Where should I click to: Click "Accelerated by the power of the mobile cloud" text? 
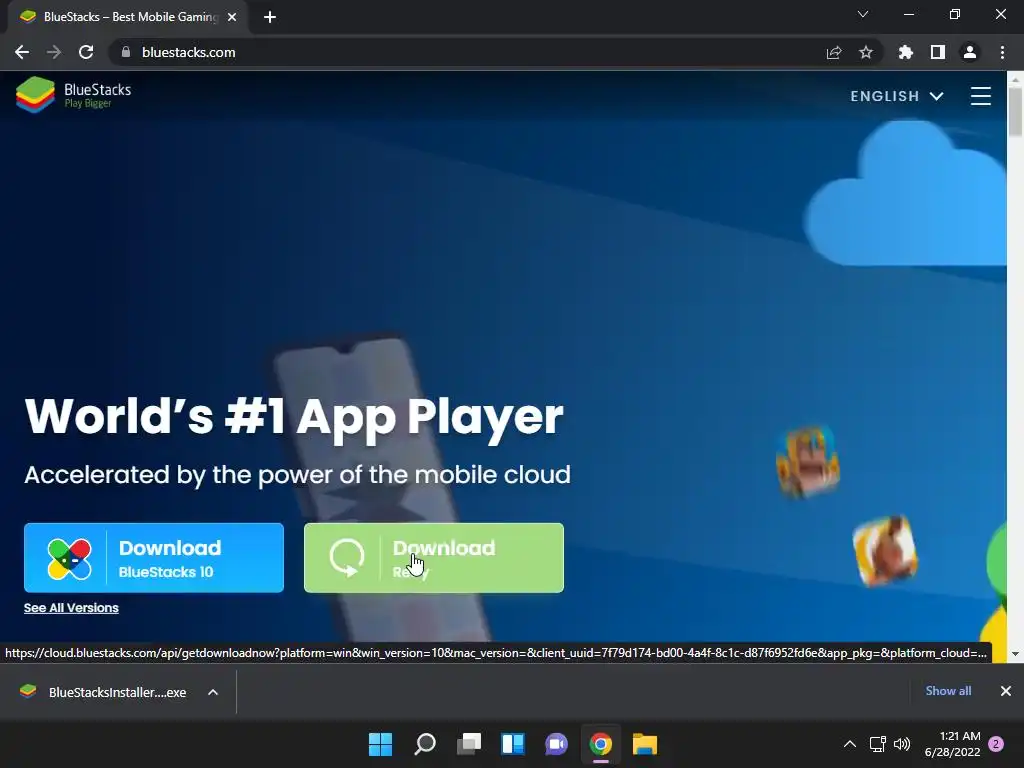click(x=297, y=475)
